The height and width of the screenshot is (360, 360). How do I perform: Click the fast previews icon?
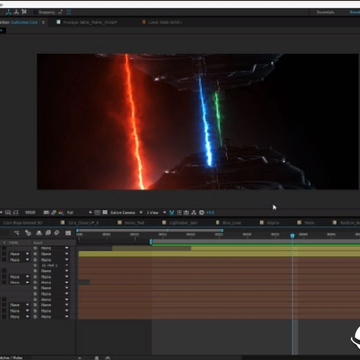tap(179, 213)
